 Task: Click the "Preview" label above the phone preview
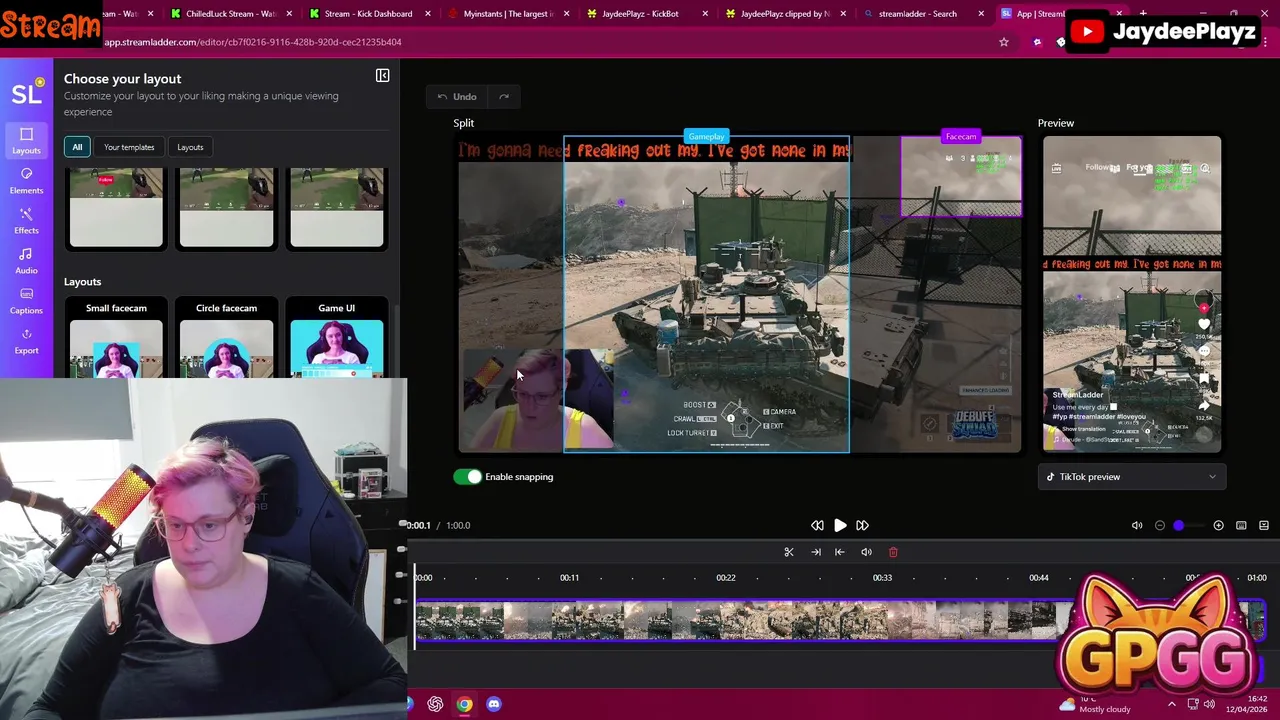point(1055,123)
